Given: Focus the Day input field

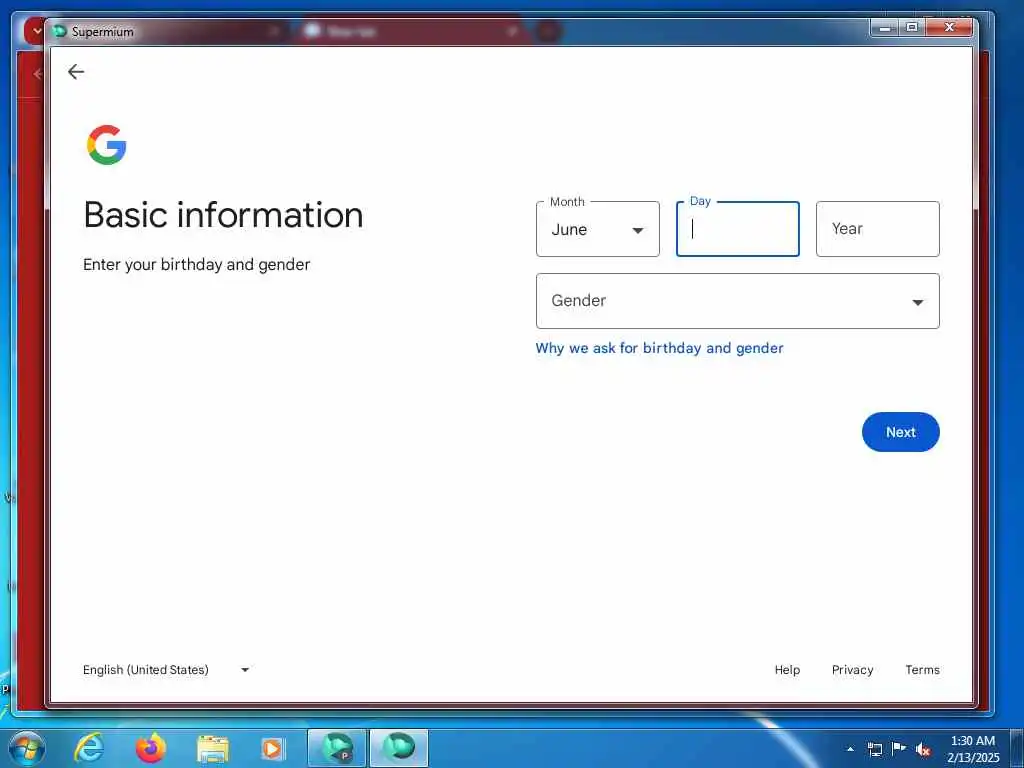Looking at the screenshot, I should pyautogui.click(x=737, y=229).
